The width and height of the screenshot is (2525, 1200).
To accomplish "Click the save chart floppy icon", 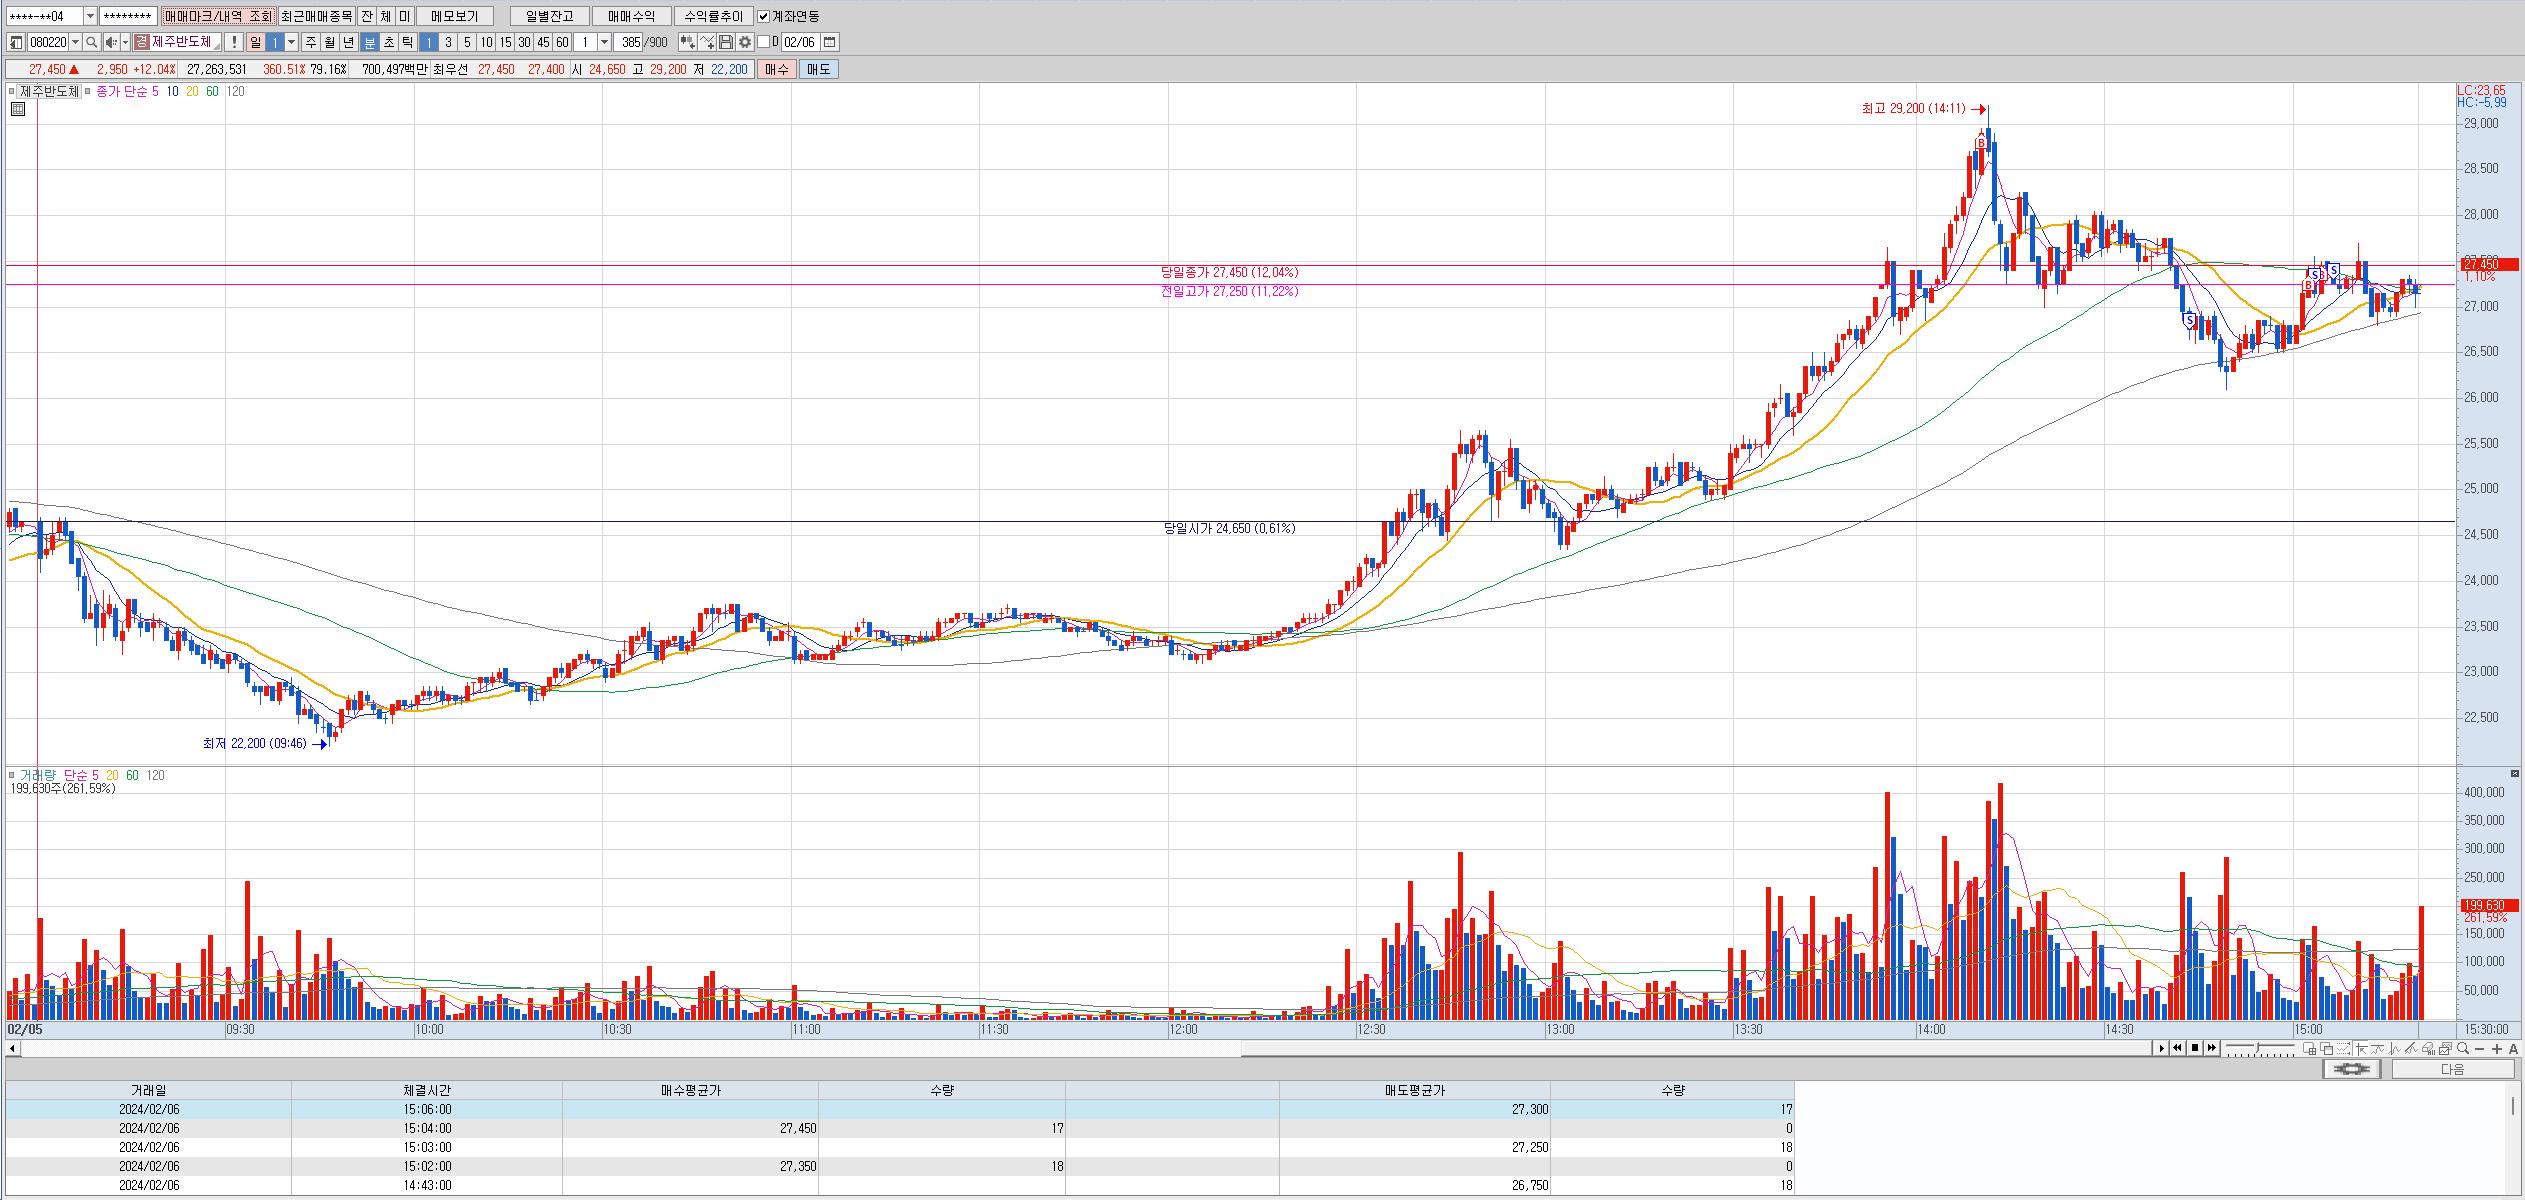I will coord(726,42).
